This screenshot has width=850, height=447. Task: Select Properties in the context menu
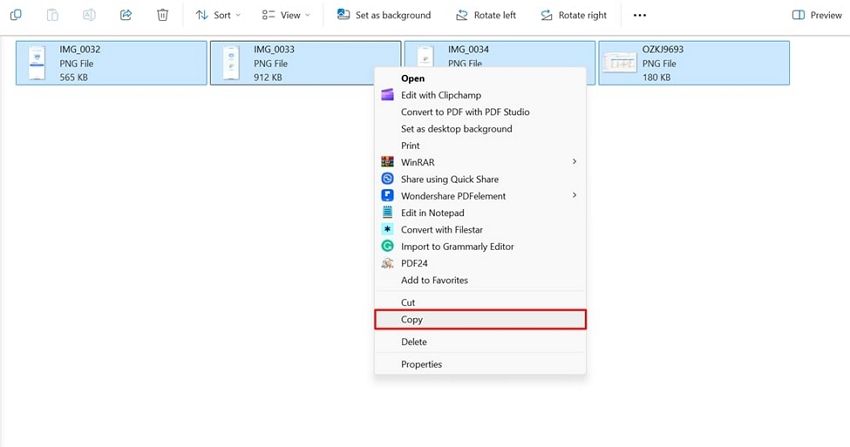(x=421, y=364)
